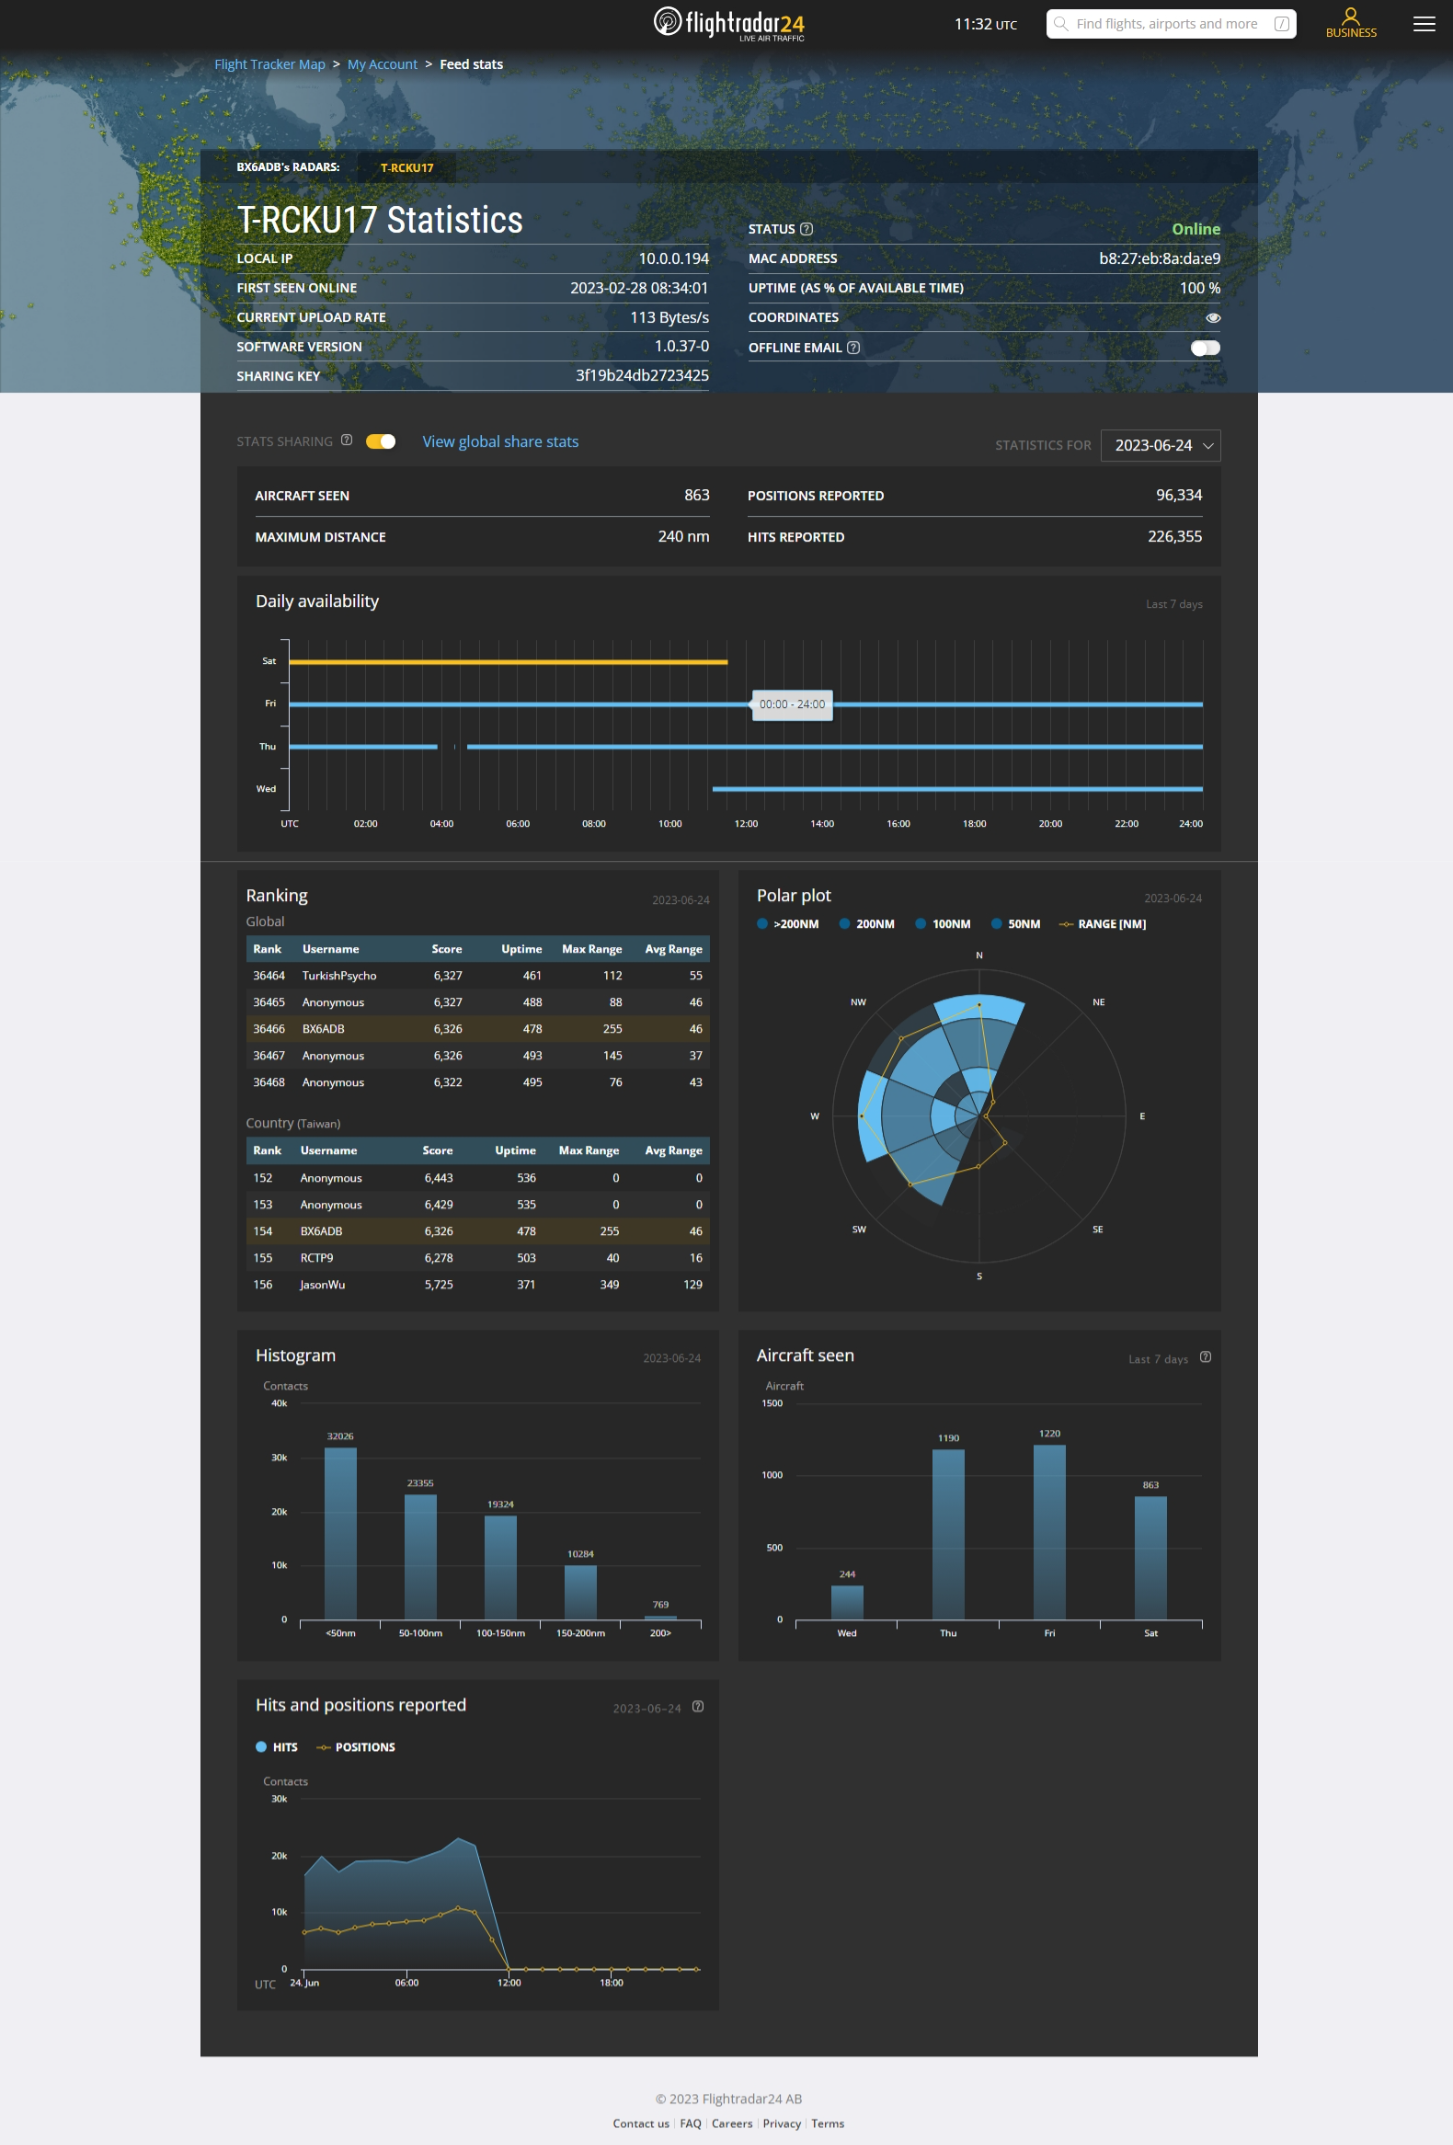The image size is (1453, 2145).
Task: Toggle the >200NM polar plot legend
Action: click(x=788, y=924)
